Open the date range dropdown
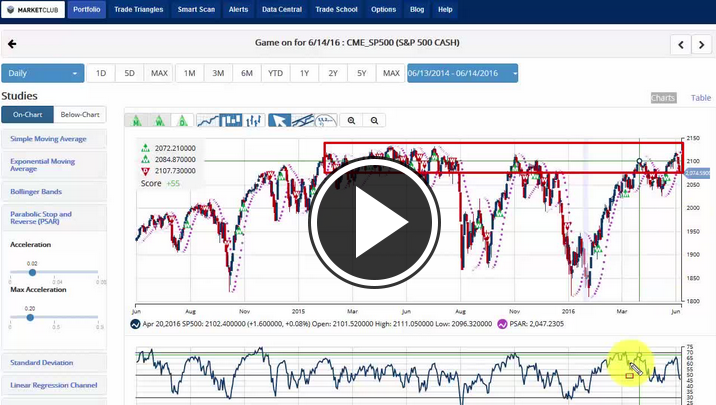This screenshot has width=716, height=405. click(x=462, y=73)
